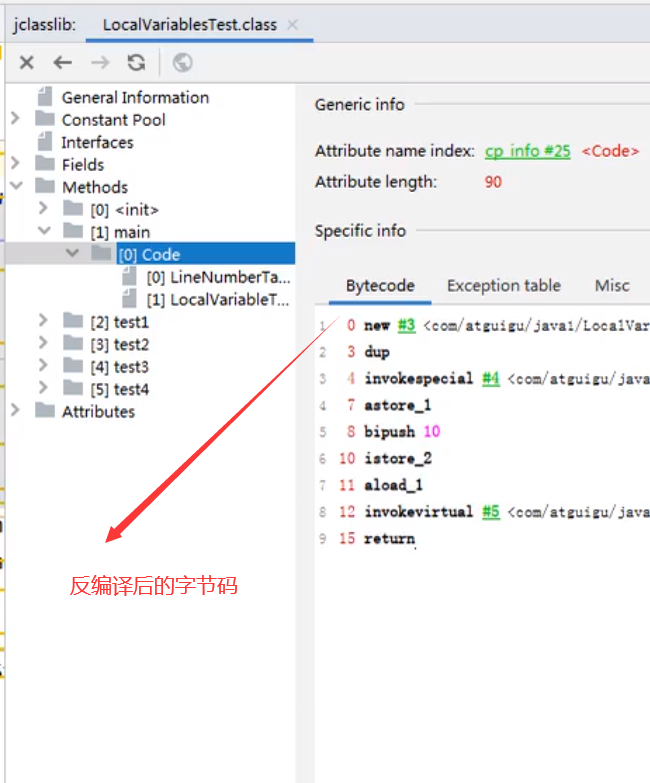Click the astore_1 bytecode instruction
650x783 pixels.
pos(397,405)
